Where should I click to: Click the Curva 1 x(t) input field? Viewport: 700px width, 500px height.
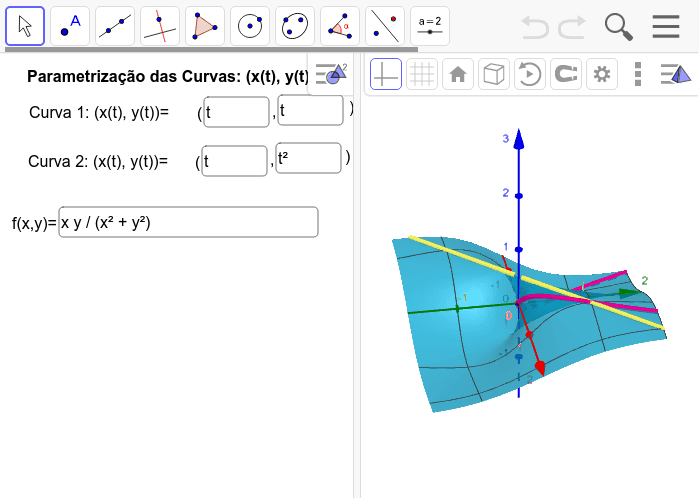(x=237, y=112)
